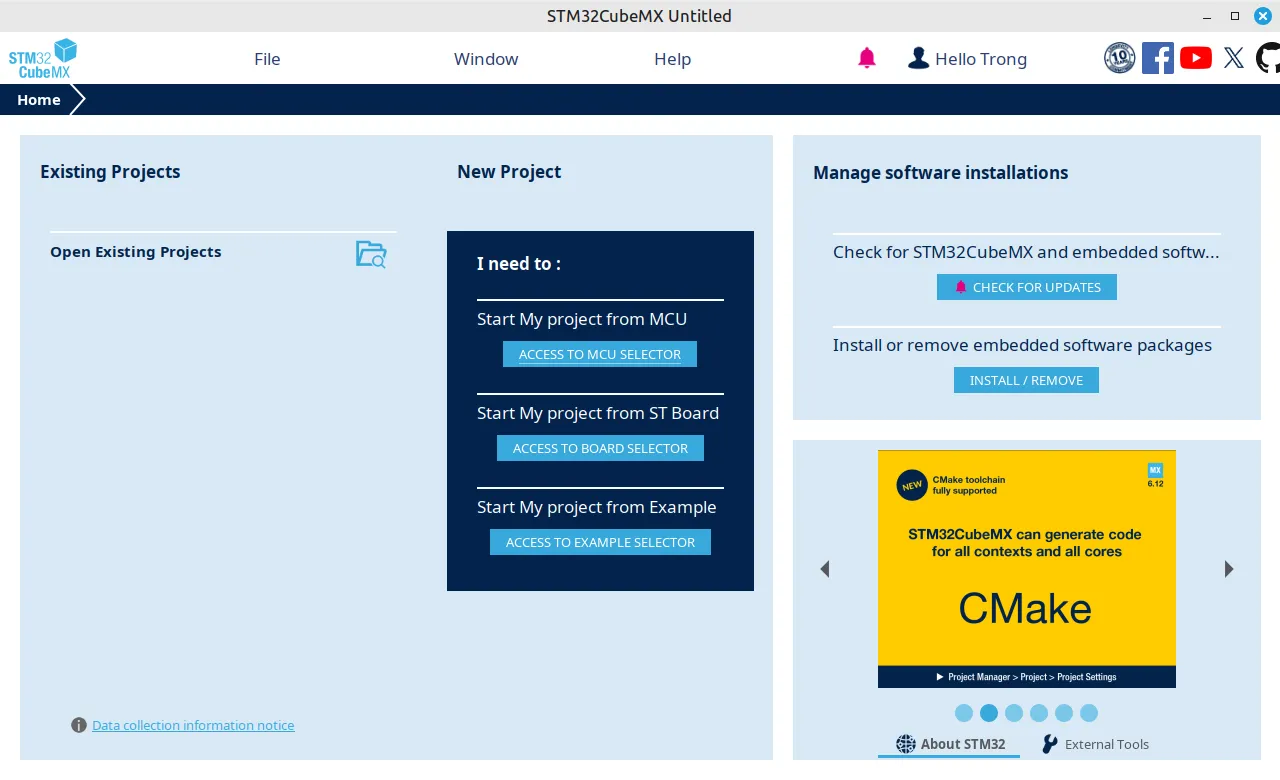Open the notification bell icon
This screenshot has width=1280, height=780.
(x=867, y=59)
